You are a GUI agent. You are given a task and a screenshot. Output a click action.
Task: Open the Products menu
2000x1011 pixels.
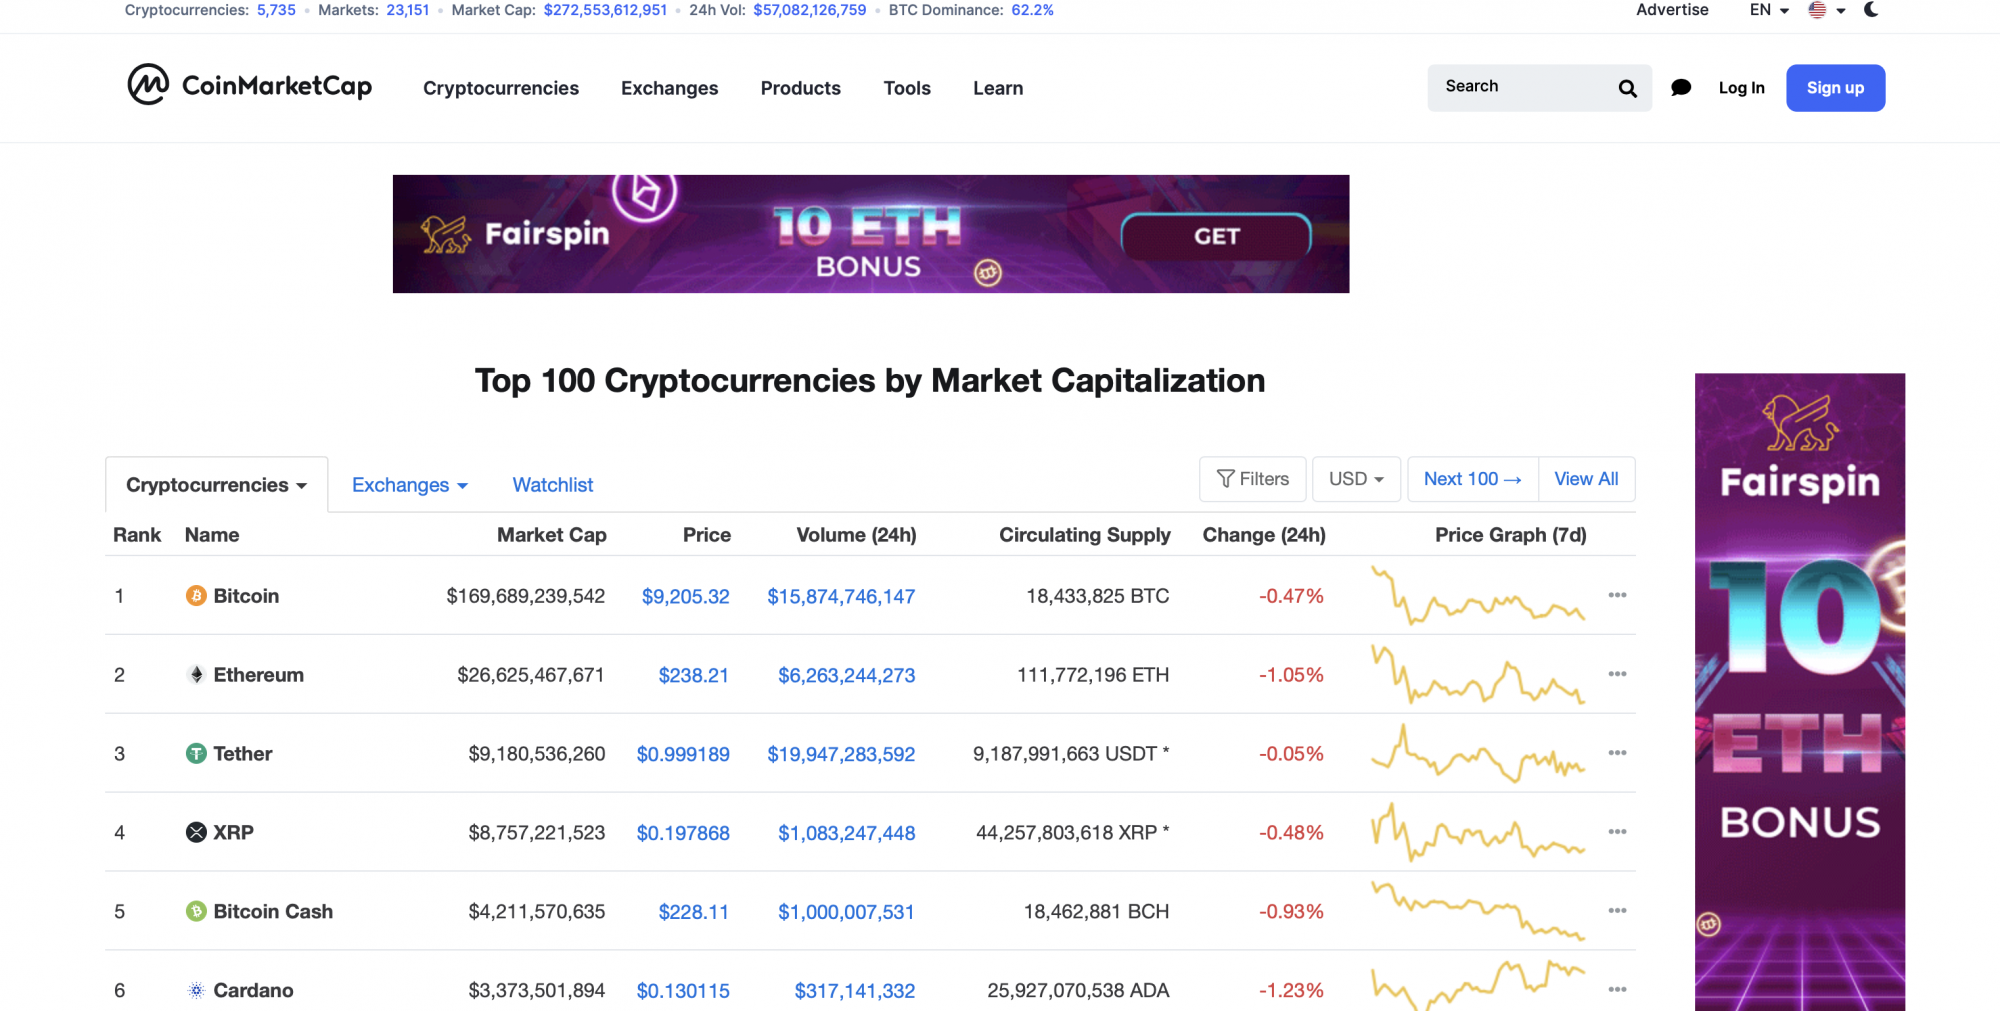[x=800, y=88]
